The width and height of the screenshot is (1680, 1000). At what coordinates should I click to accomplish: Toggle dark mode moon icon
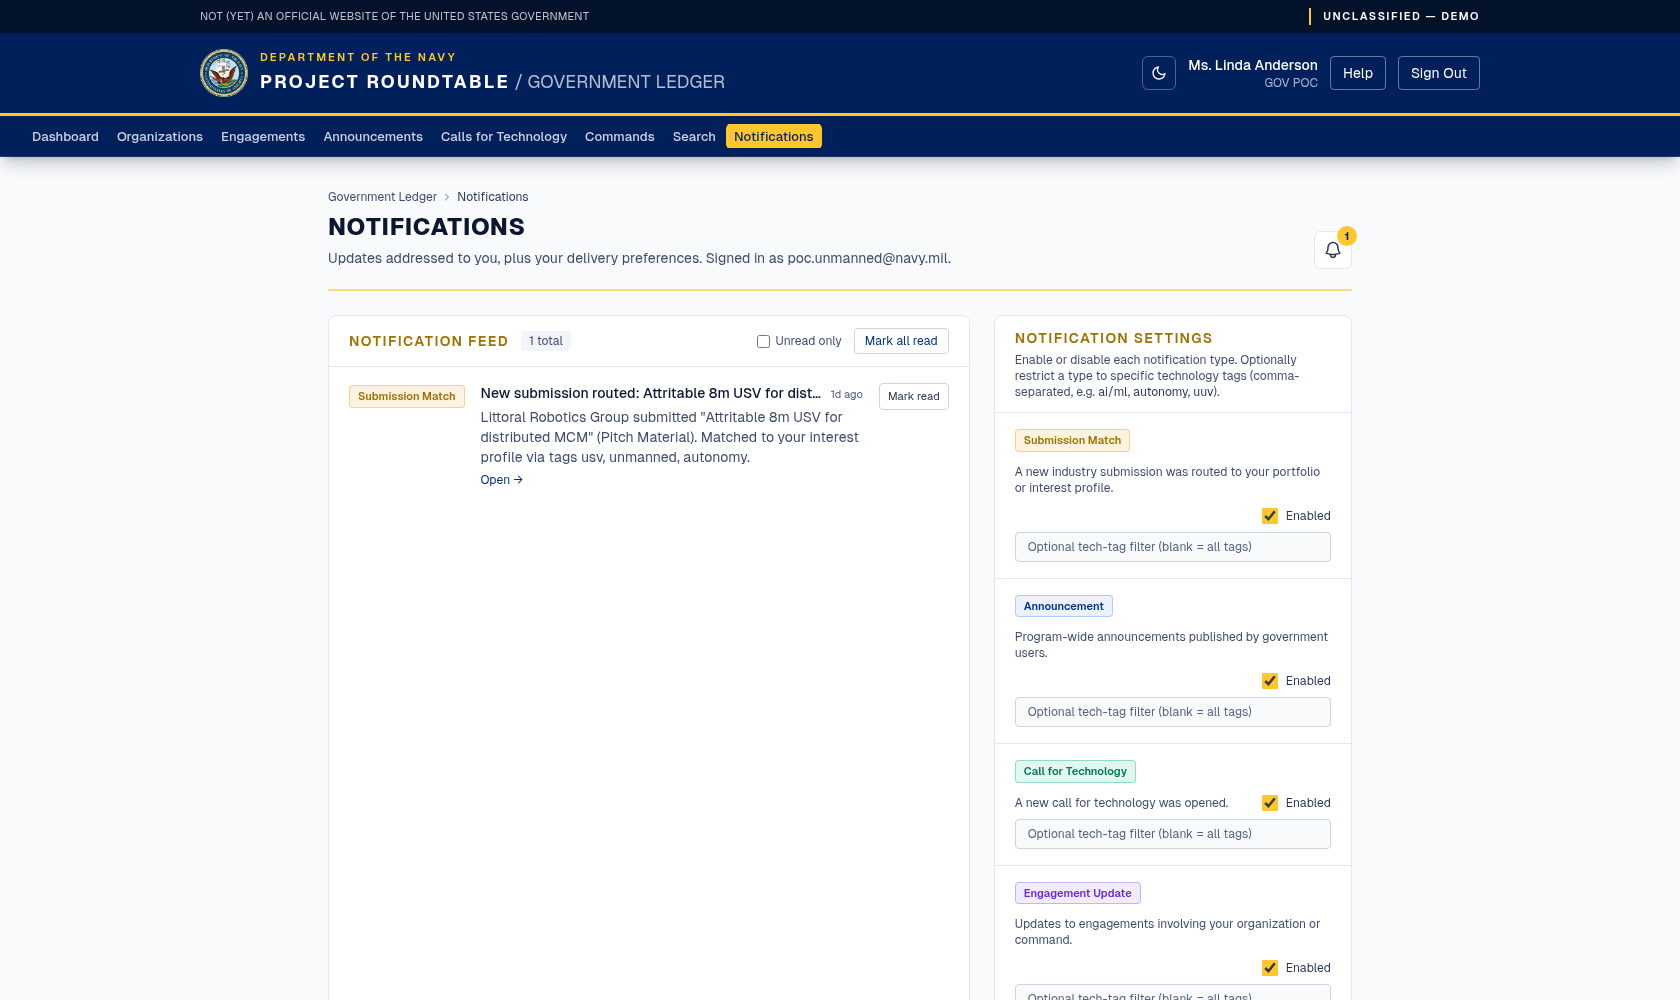[1159, 73]
